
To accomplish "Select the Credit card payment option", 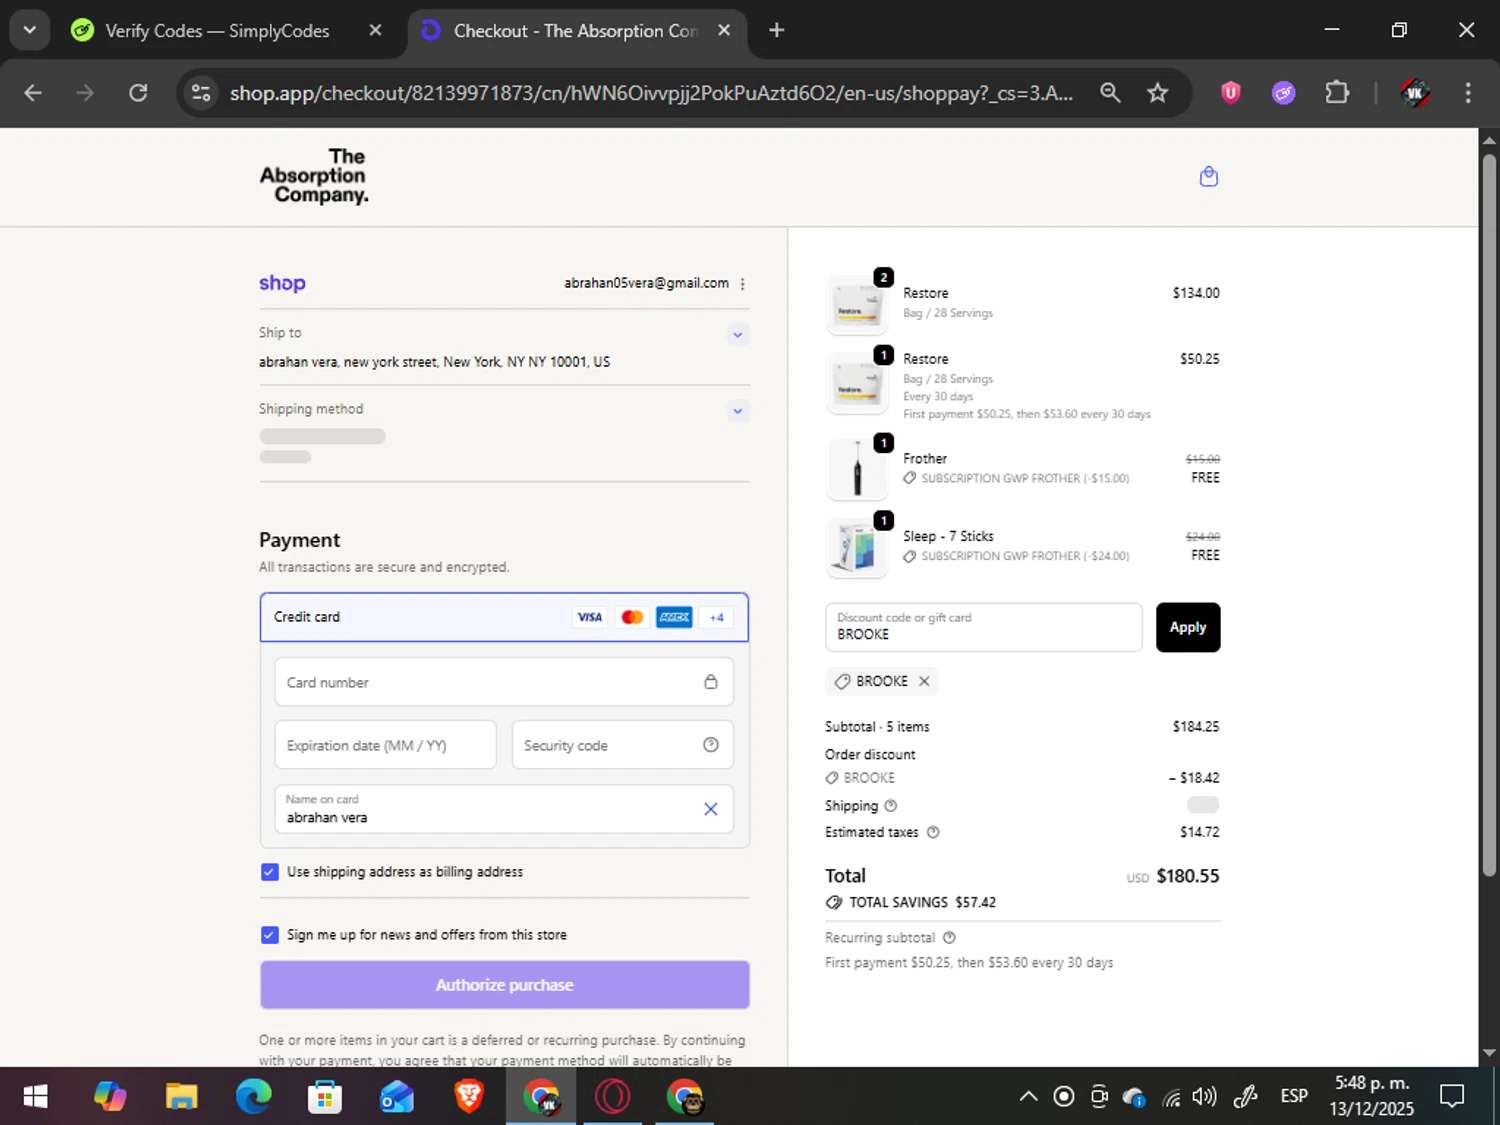I will tap(504, 617).
